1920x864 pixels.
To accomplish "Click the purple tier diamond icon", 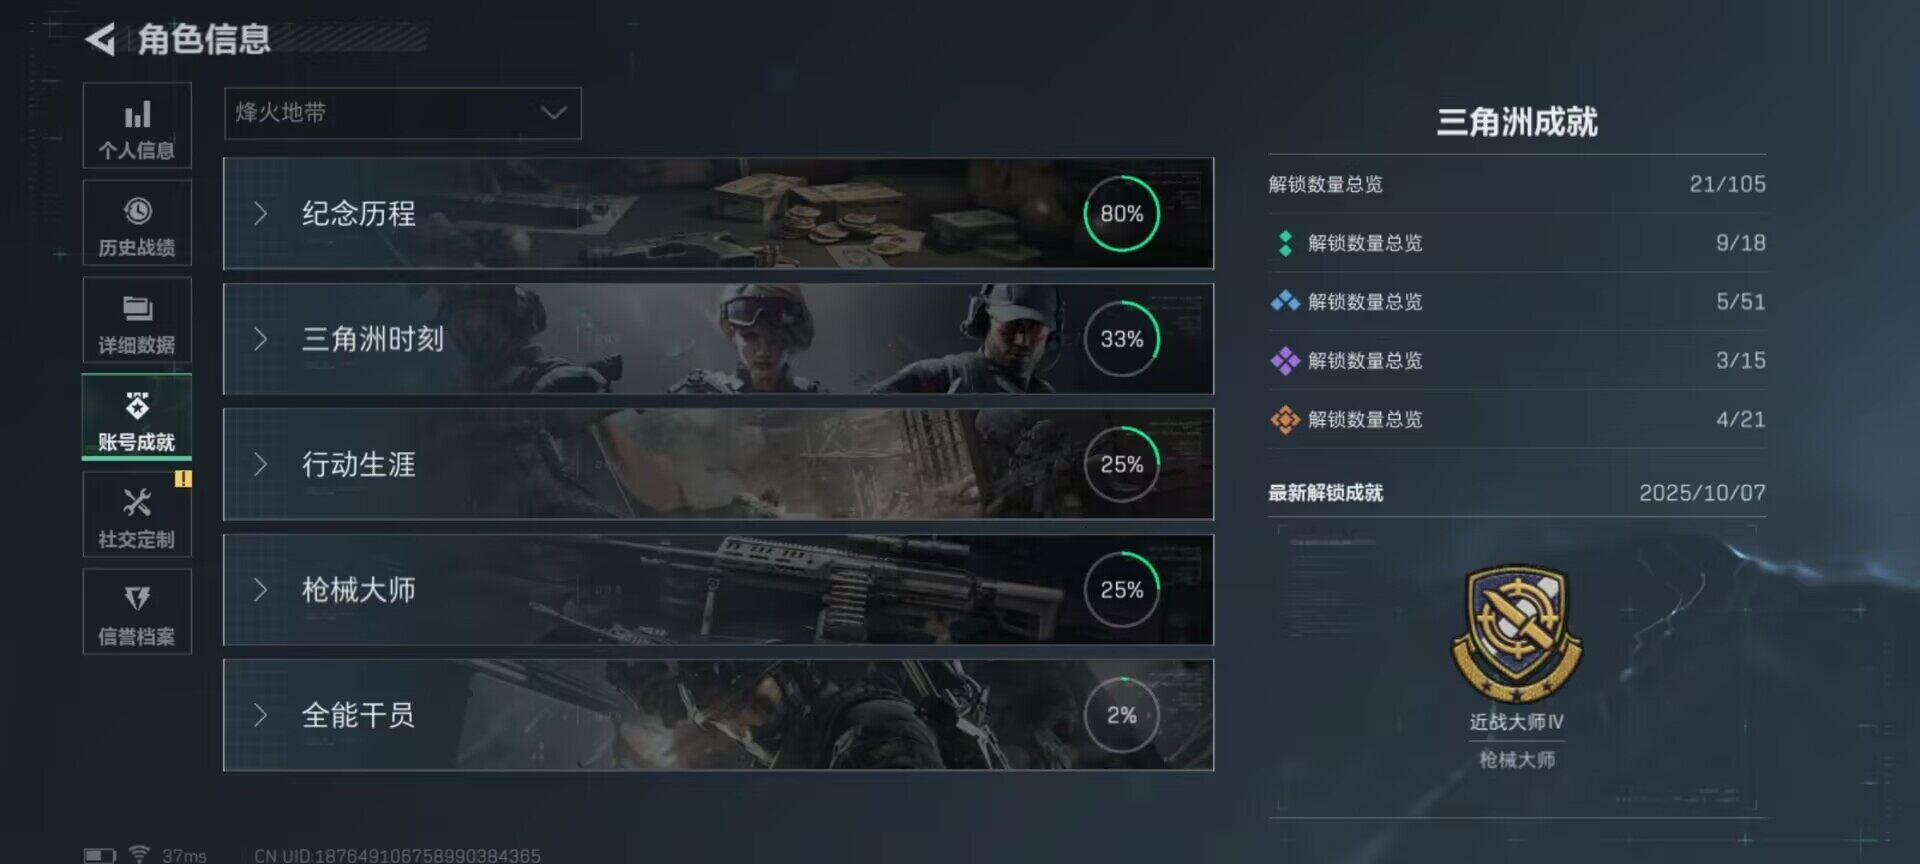I will point(1285,361).
